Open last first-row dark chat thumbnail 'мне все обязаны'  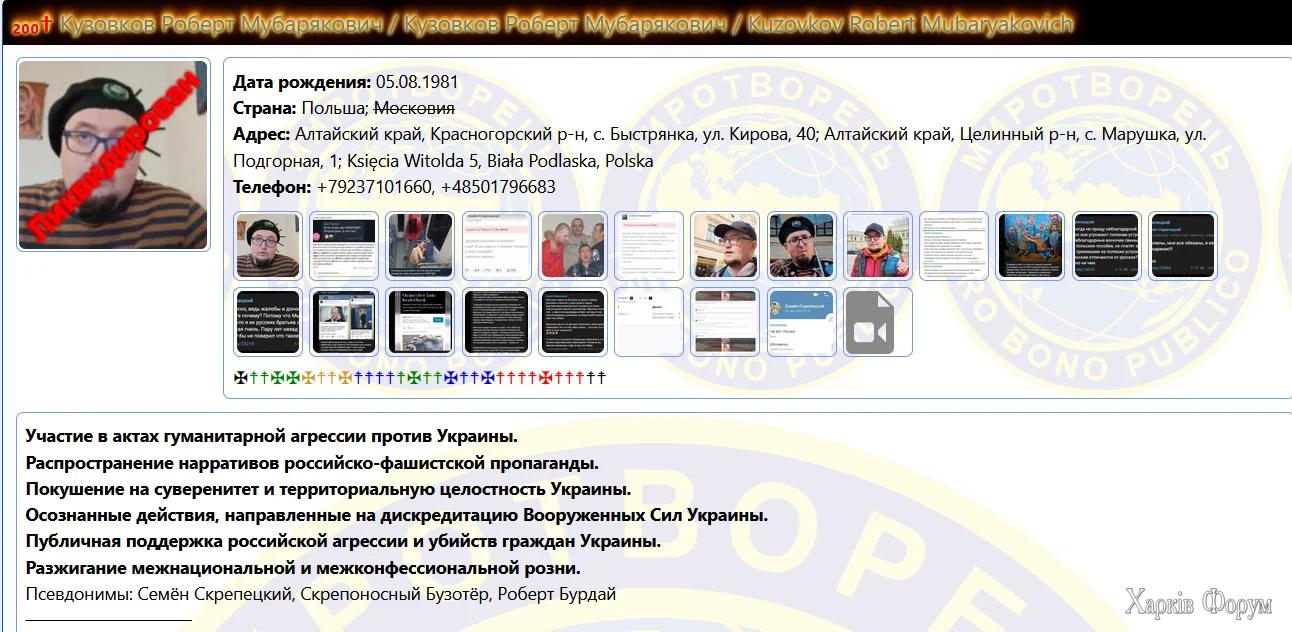1183,246
